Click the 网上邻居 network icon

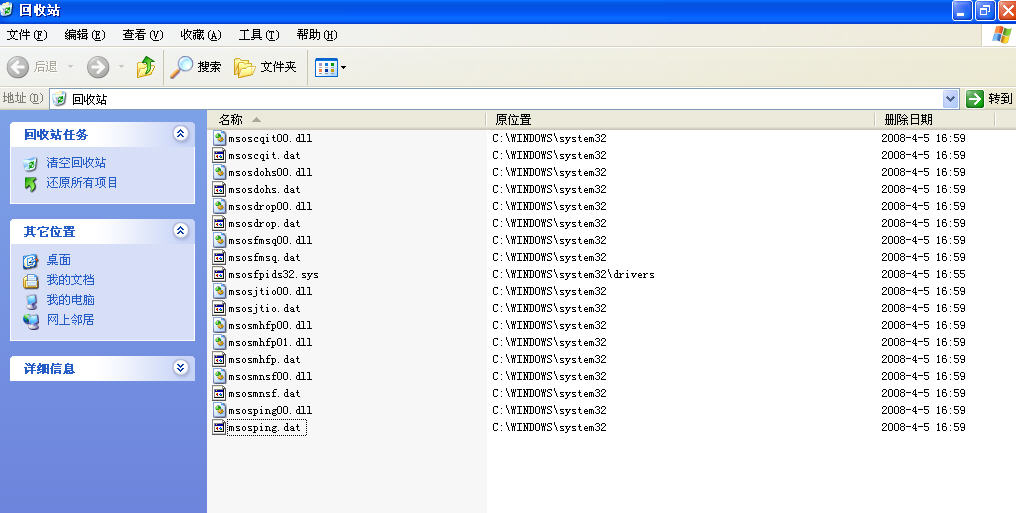(x=30, y=321)
